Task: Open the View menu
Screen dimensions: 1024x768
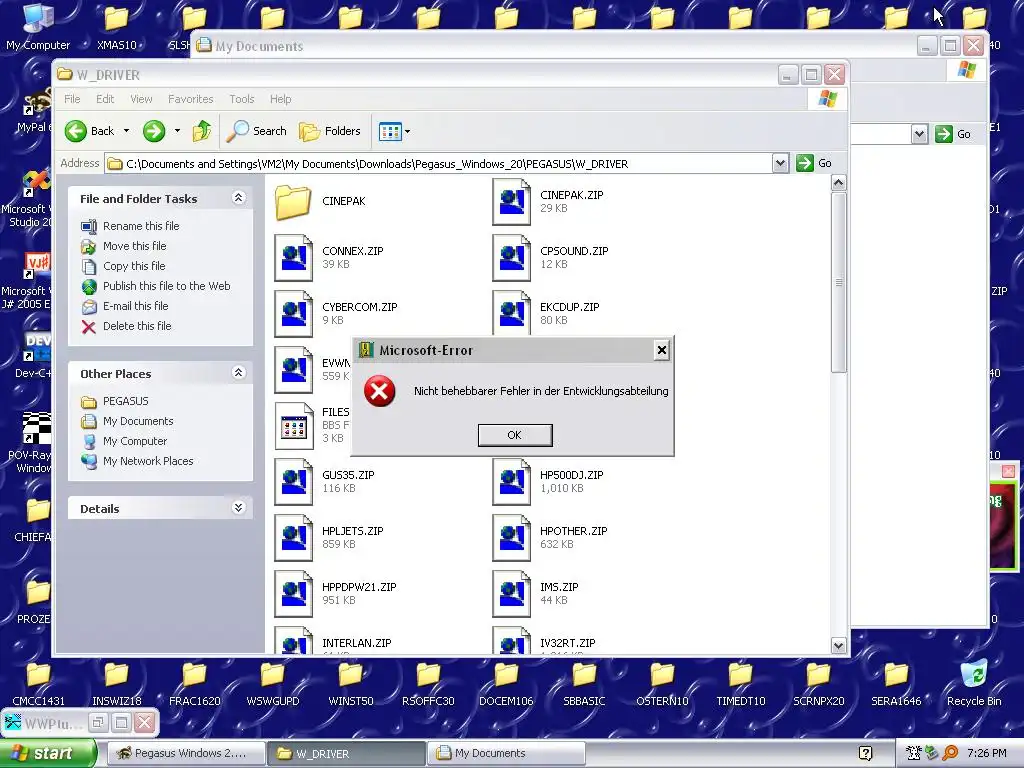Action: [141, 99]
